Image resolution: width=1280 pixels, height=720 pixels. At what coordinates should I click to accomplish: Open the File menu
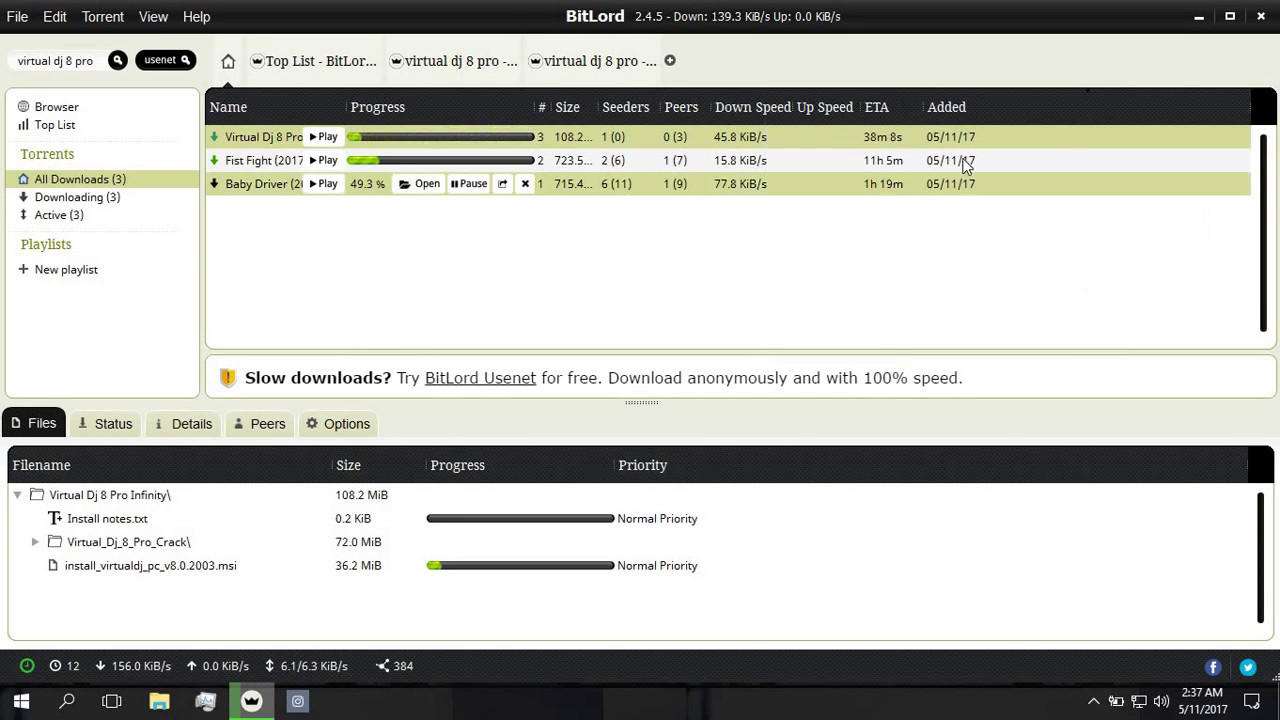[x=17, y=16]
